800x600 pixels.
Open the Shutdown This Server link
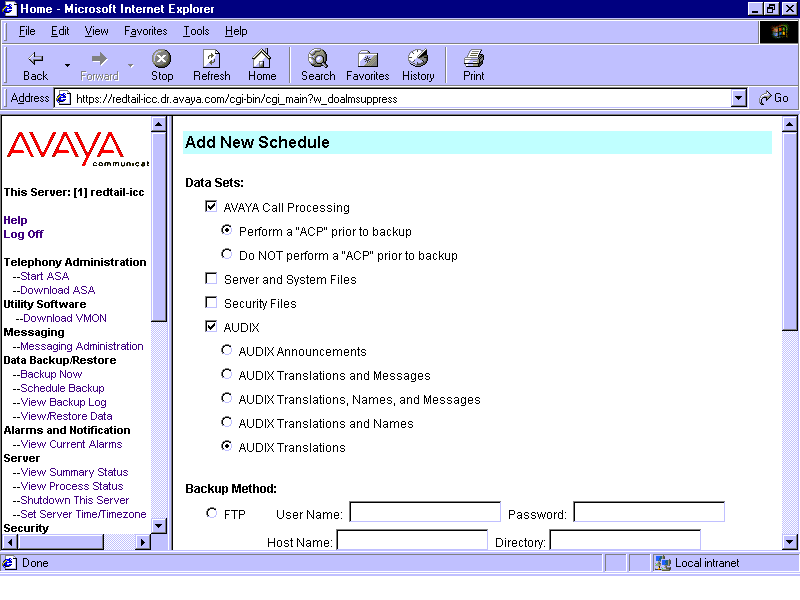click(x=74, y=501)
